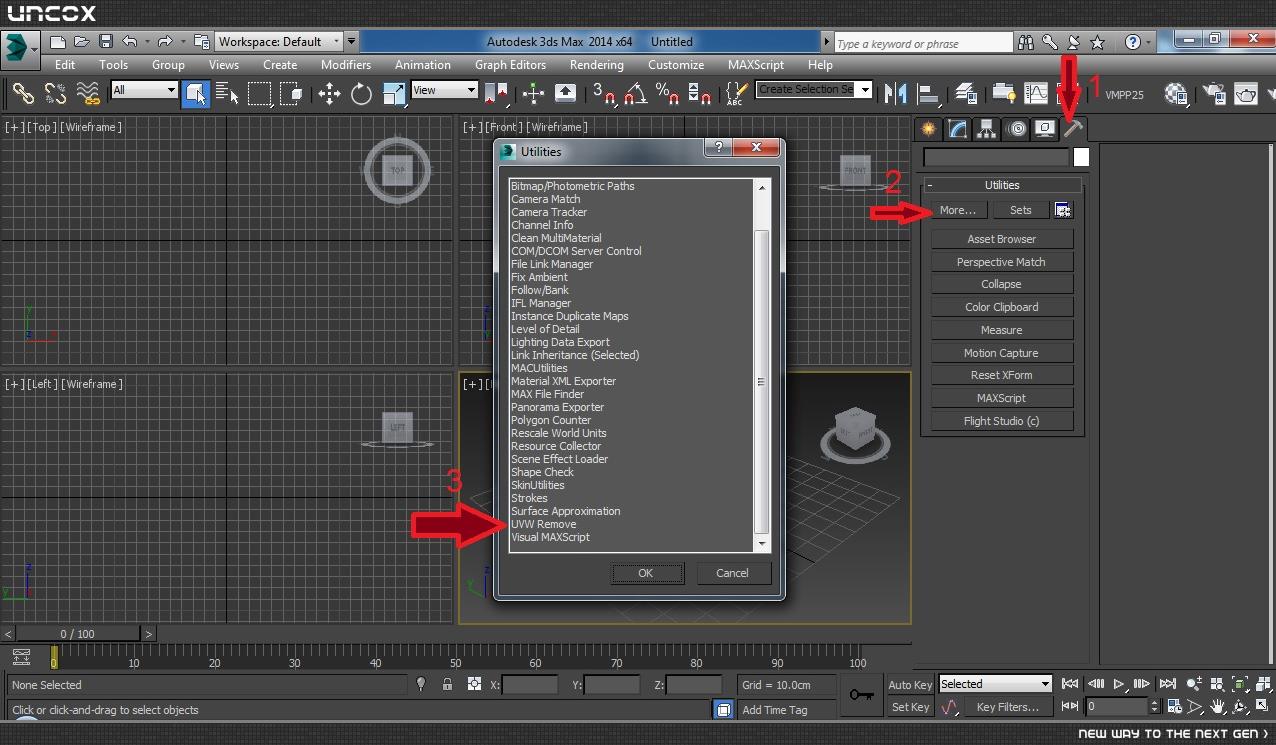Image resolution: width=1276 pixels, height=745 pixels.
Task: Select the Scale tool
Action: tap(394, 94)
